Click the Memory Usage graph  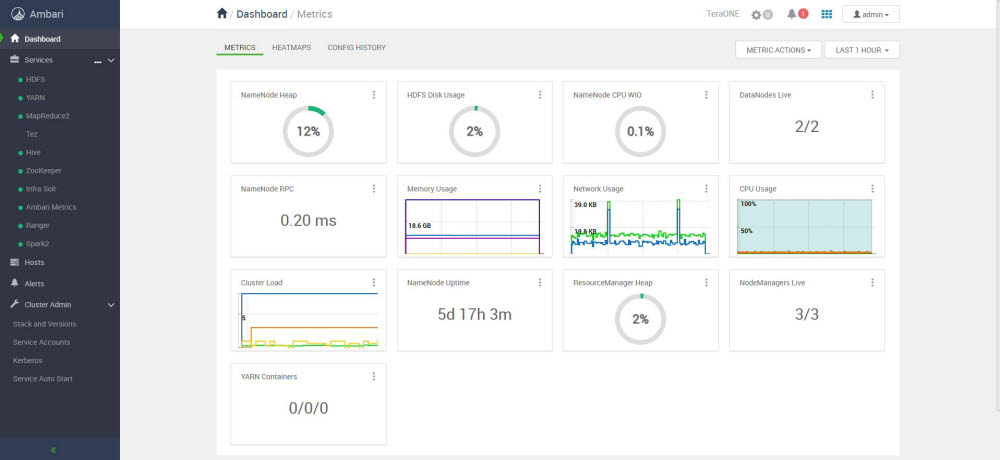pos(473,226)
